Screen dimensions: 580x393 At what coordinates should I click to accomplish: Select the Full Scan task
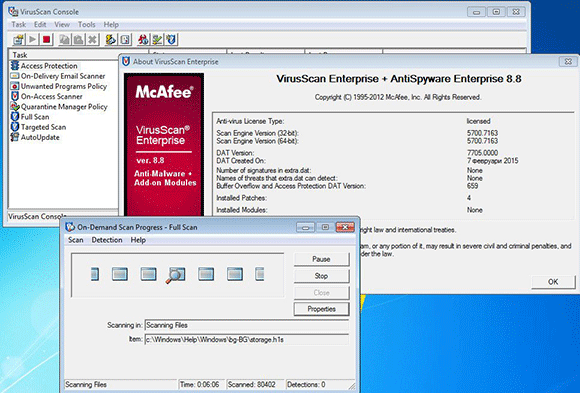pos(35,117)
